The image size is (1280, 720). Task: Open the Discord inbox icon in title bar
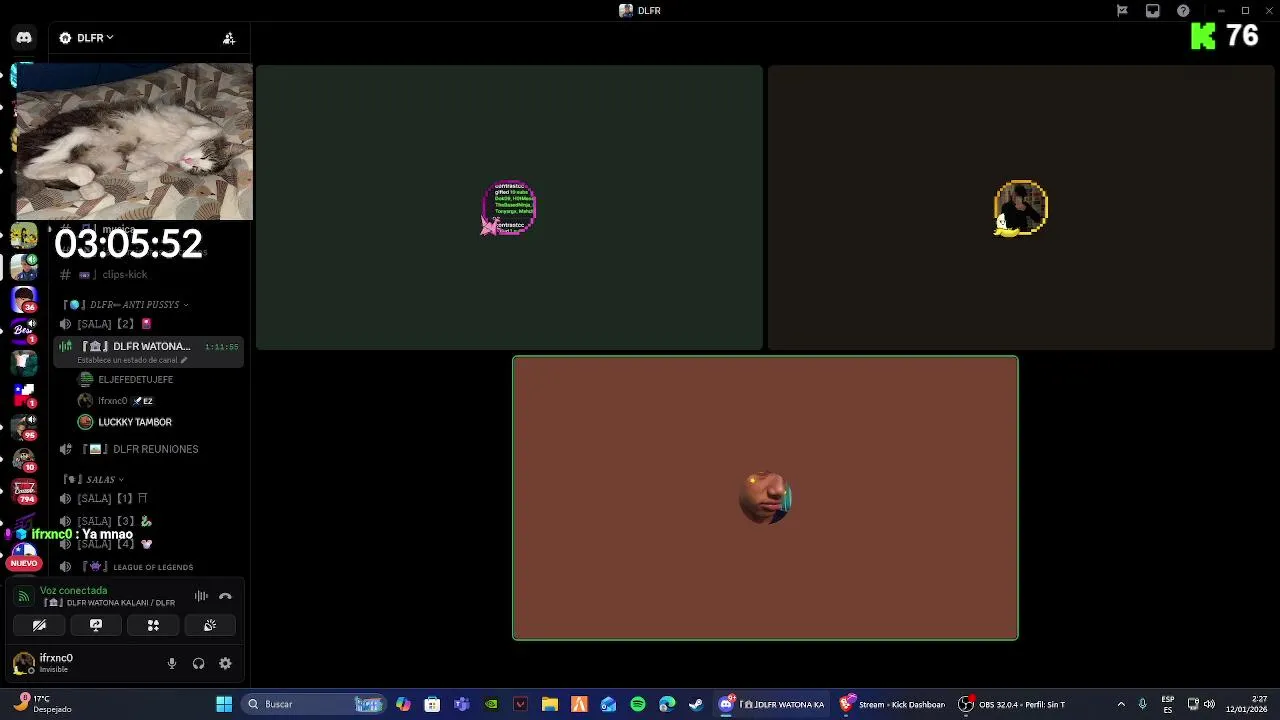[1153, 11]
